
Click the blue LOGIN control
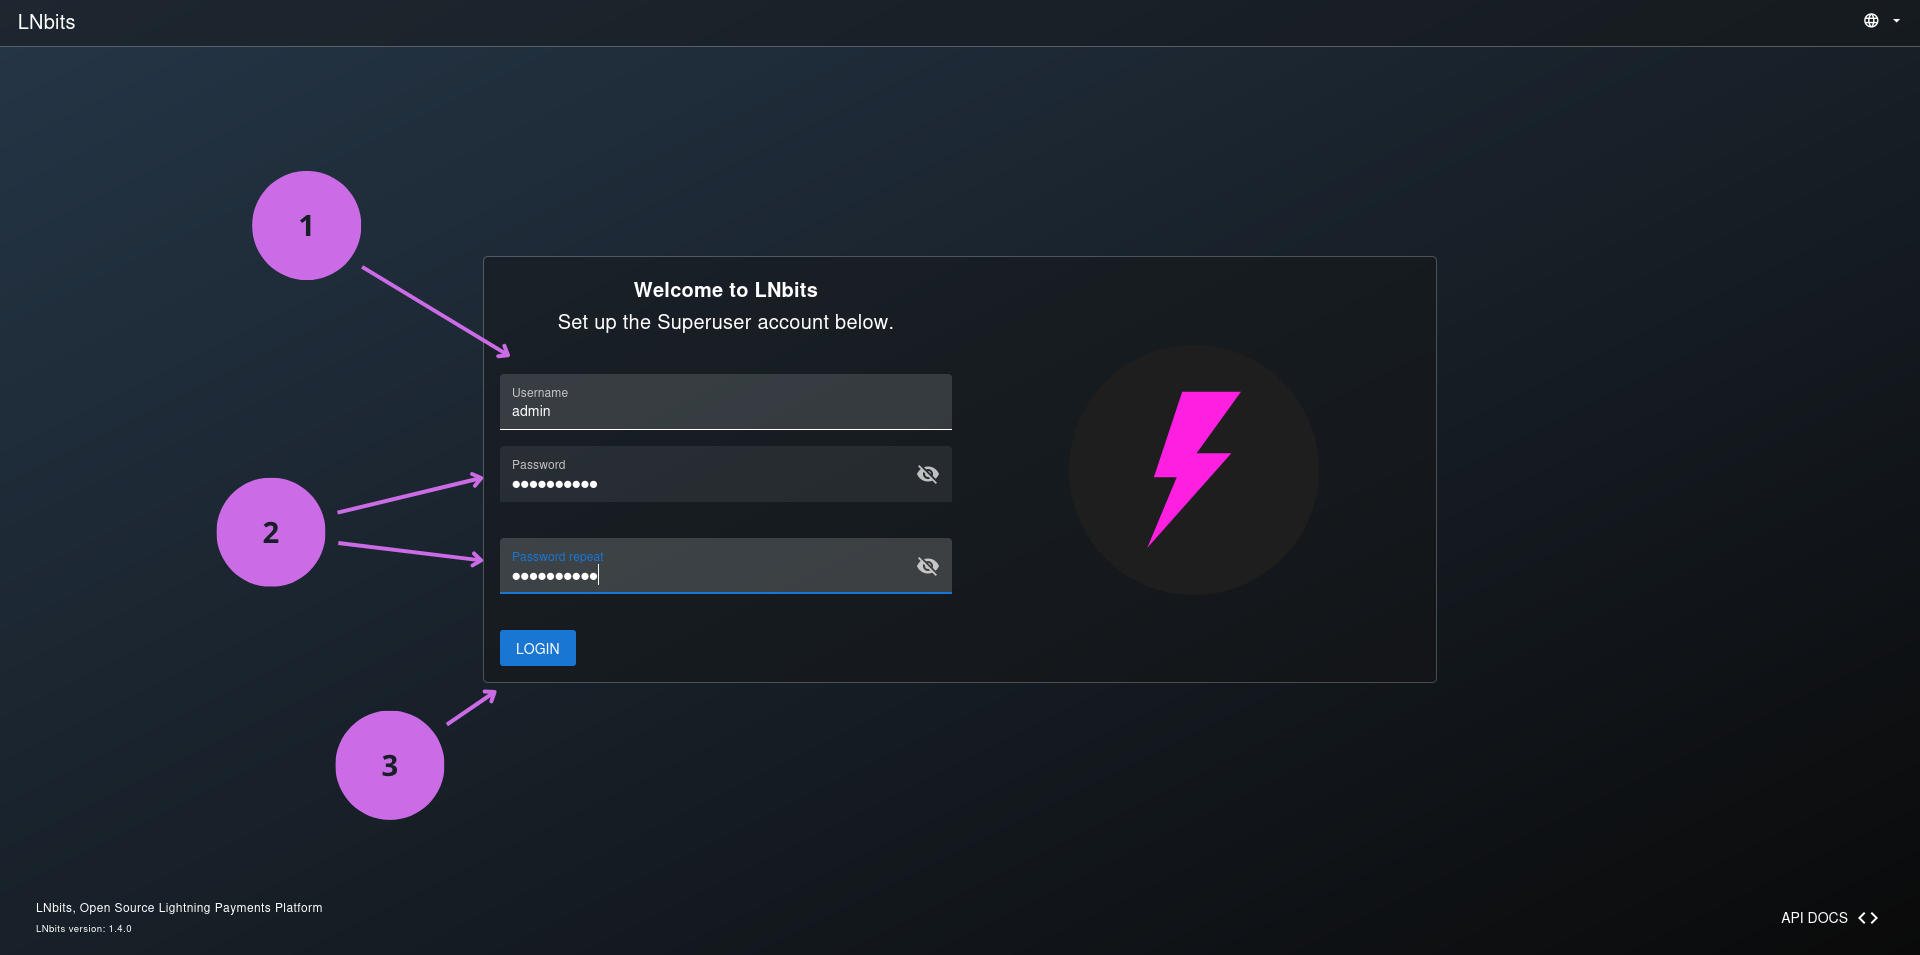pos(537,647)
